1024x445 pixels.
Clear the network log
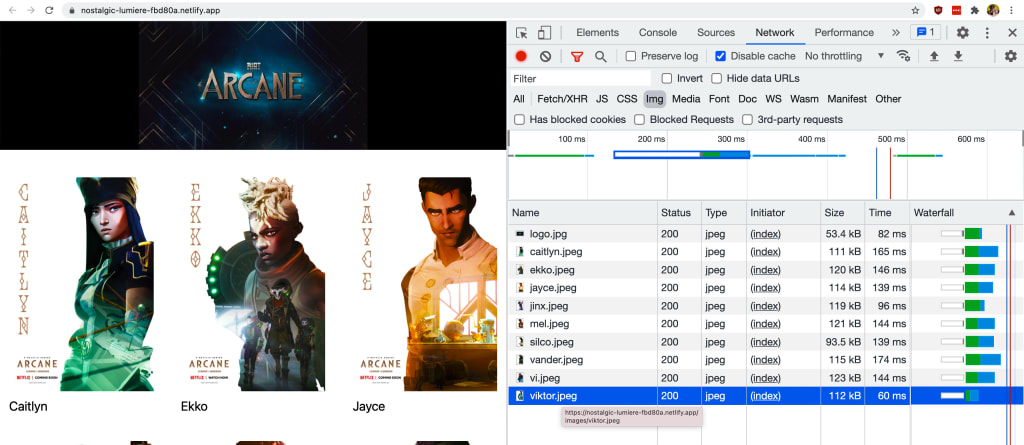pos(545,56)
